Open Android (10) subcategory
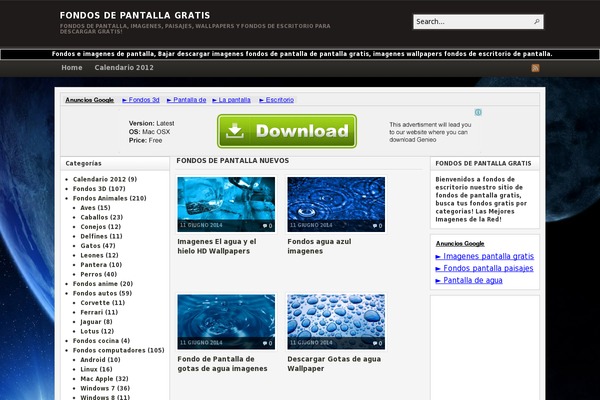600x400 pixels. [100, 360]
